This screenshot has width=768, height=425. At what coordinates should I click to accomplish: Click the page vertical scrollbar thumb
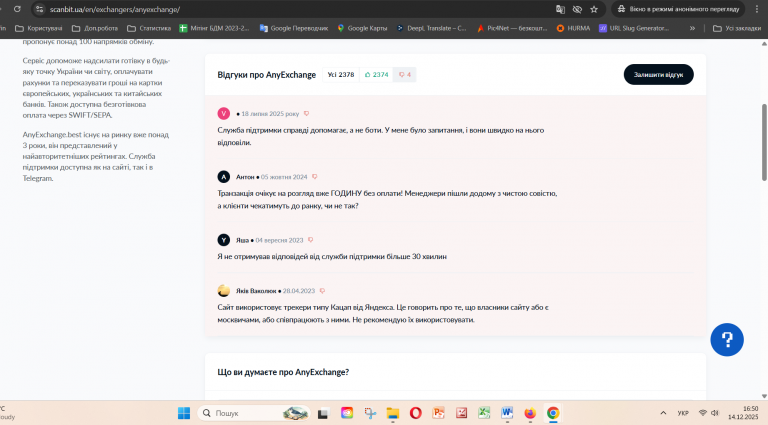click(764, 142)
